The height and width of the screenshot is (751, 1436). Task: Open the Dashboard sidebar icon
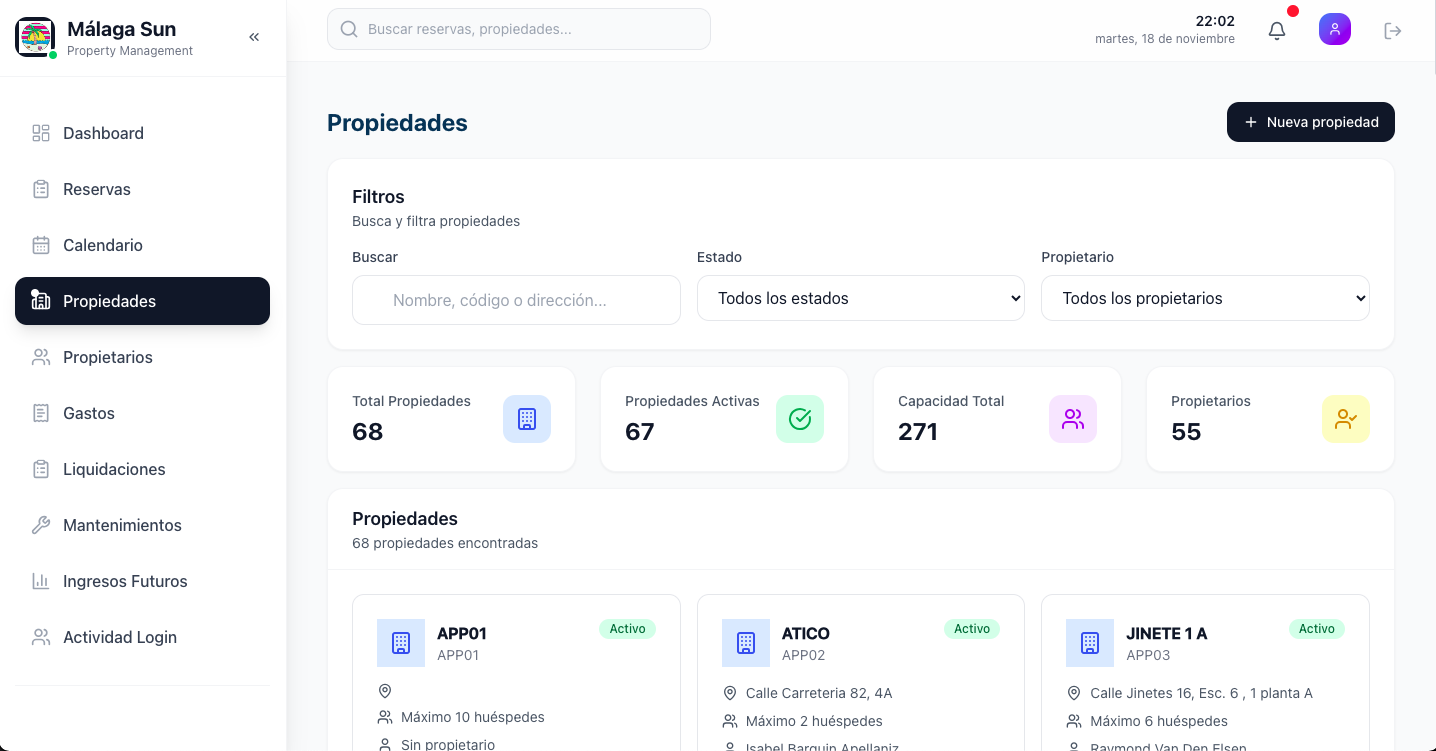(40, 132)
